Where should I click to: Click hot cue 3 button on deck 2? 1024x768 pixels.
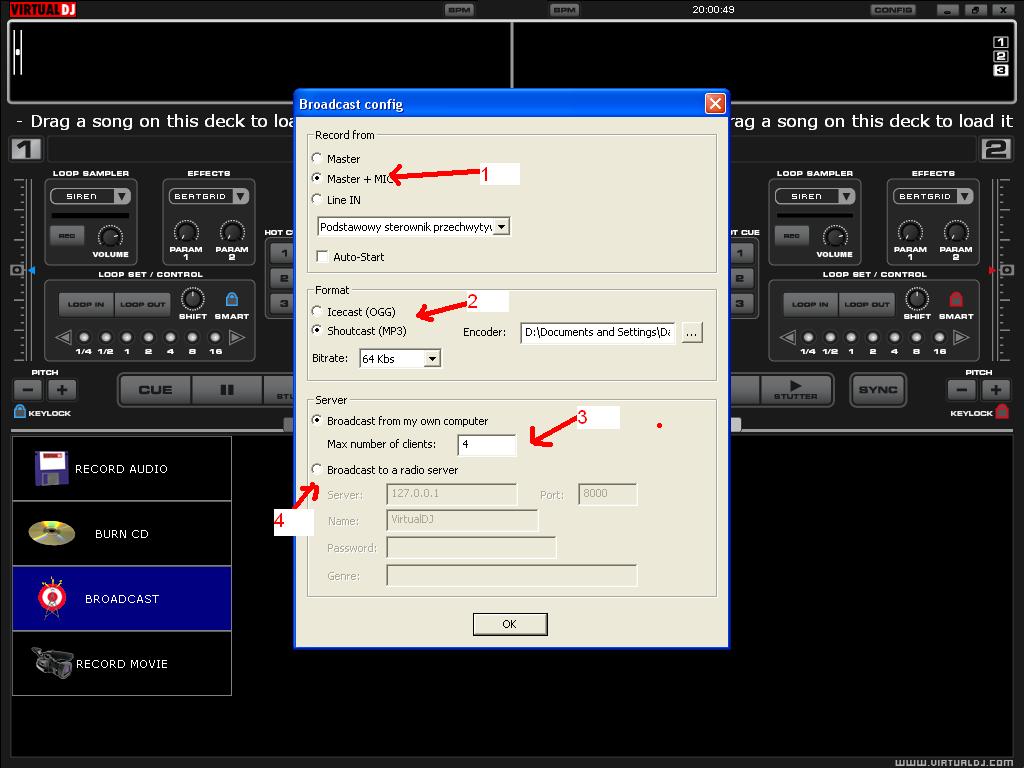[x=741, y=303]
